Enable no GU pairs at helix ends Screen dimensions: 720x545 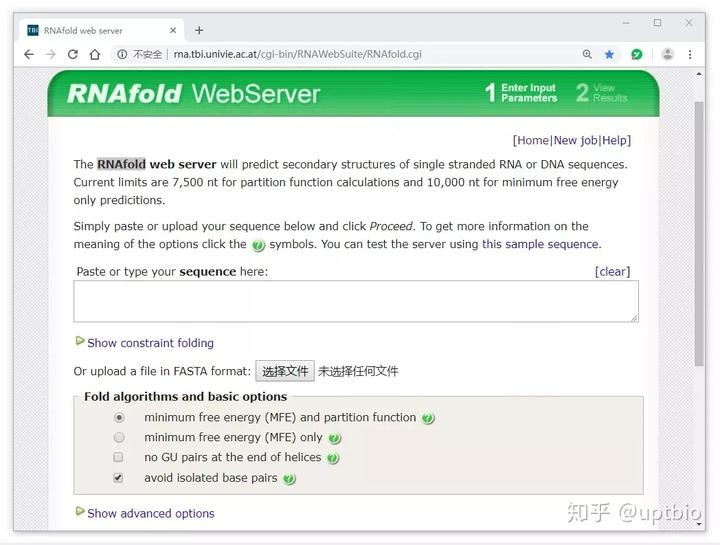click(118, 457)
